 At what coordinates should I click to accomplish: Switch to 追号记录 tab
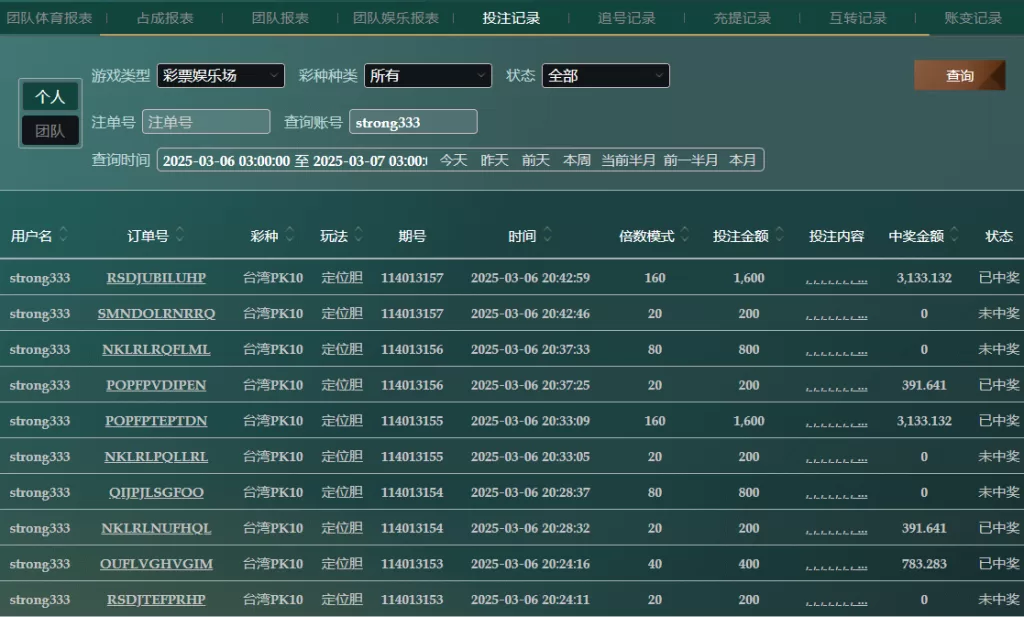click(627, 18)
